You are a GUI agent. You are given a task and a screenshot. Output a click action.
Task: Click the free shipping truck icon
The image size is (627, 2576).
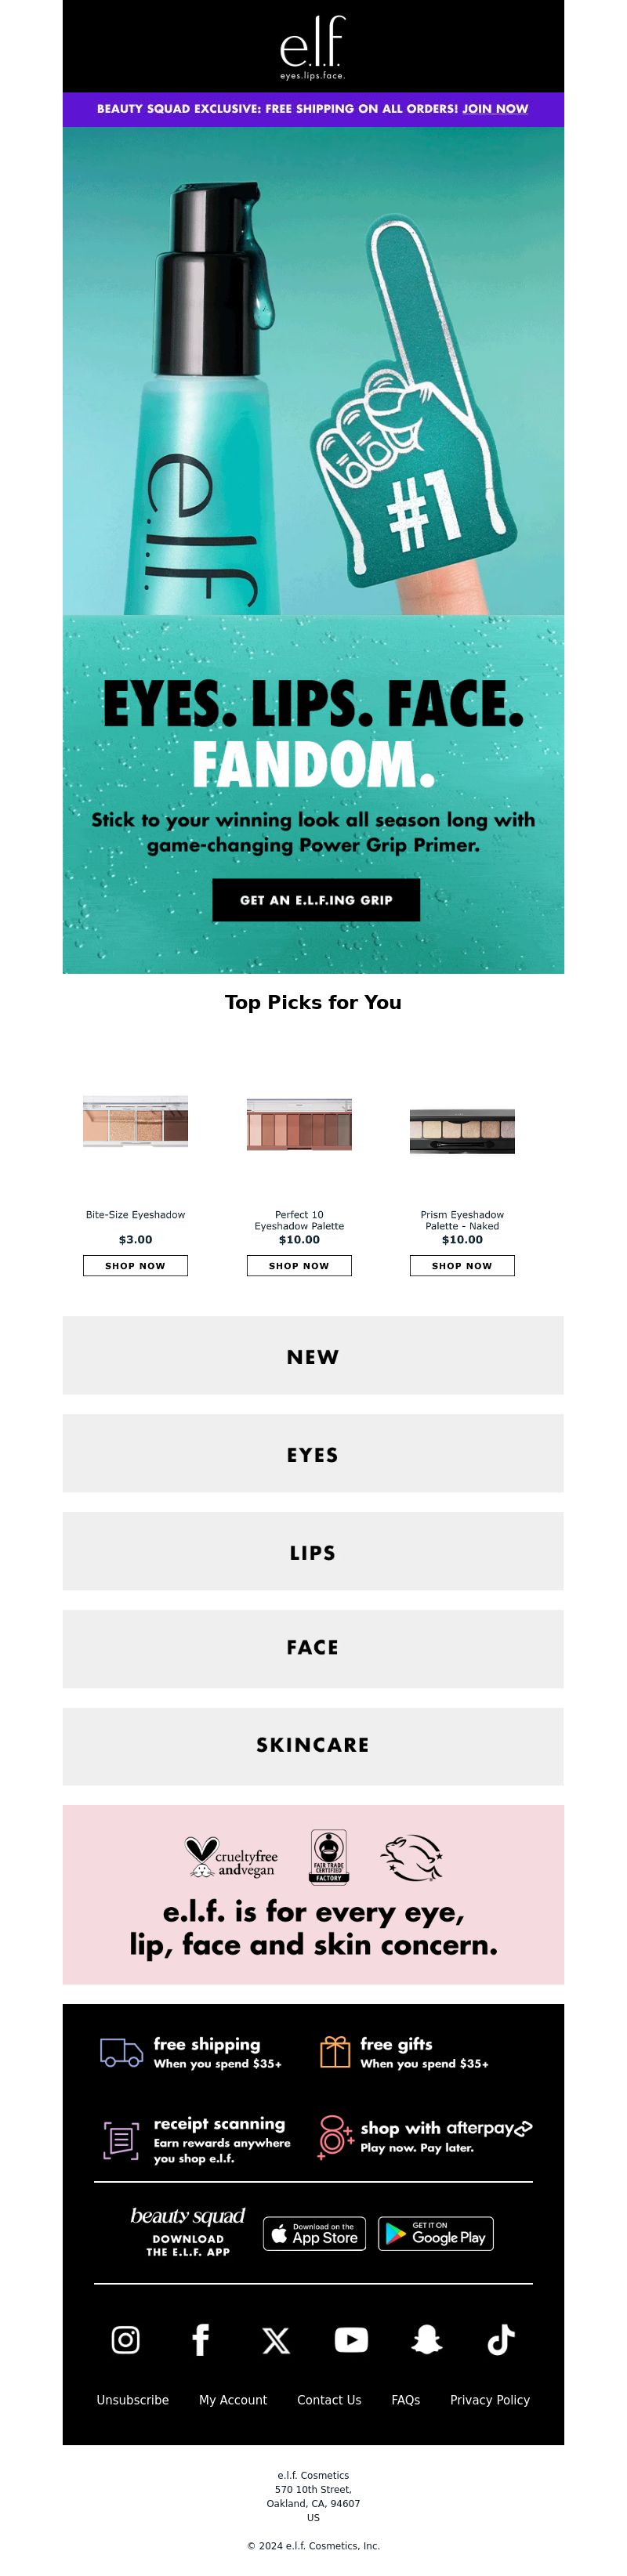coord(121,2053)
